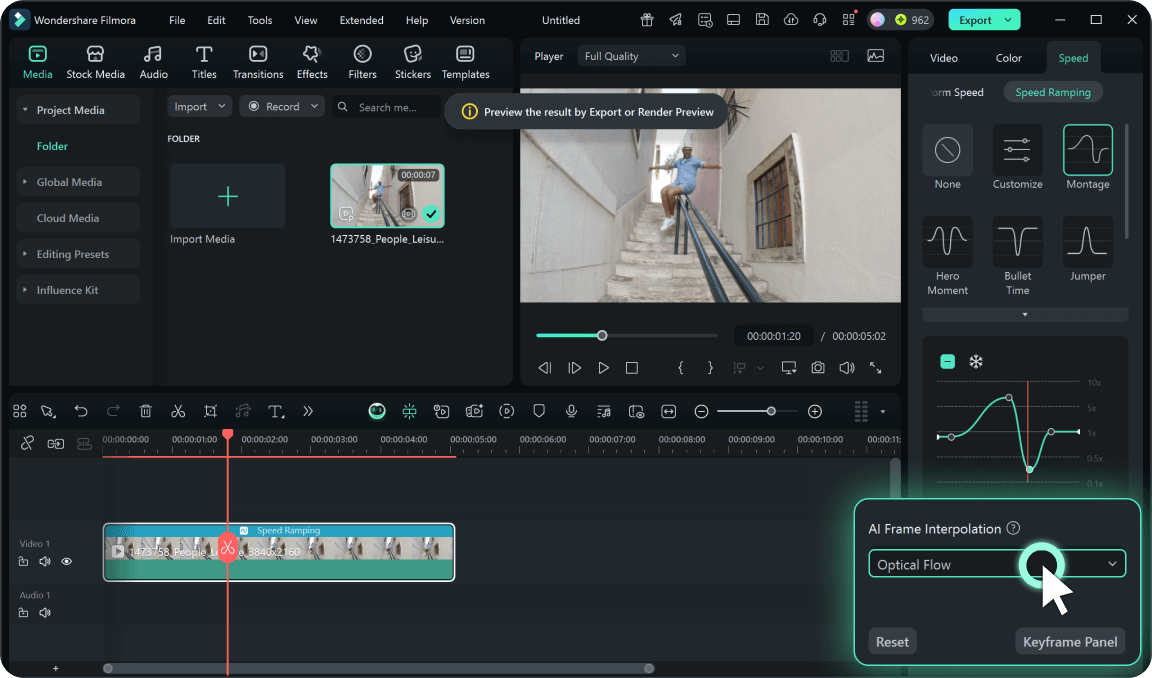Expand more speed ramping presets arrow
The height and width of the screenshot is (678, 1152).
click(1025, 314)
